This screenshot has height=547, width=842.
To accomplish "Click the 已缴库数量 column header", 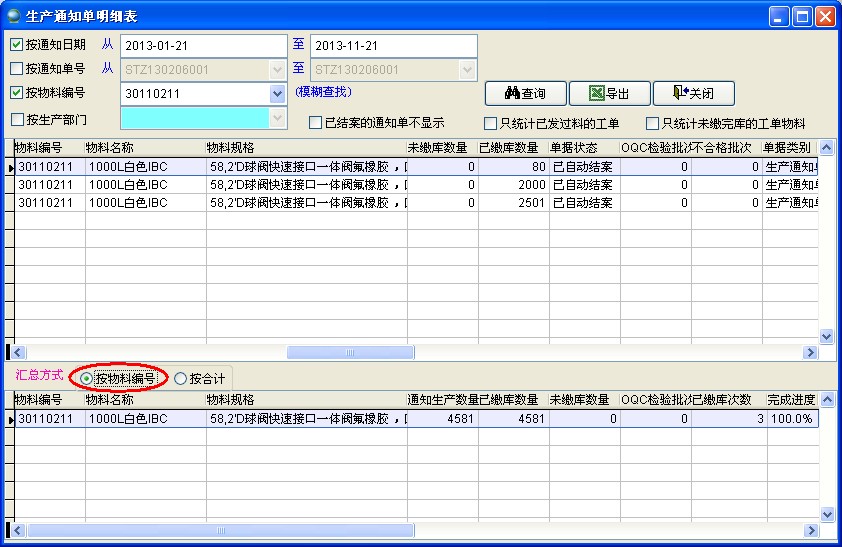I will [513, 148].
